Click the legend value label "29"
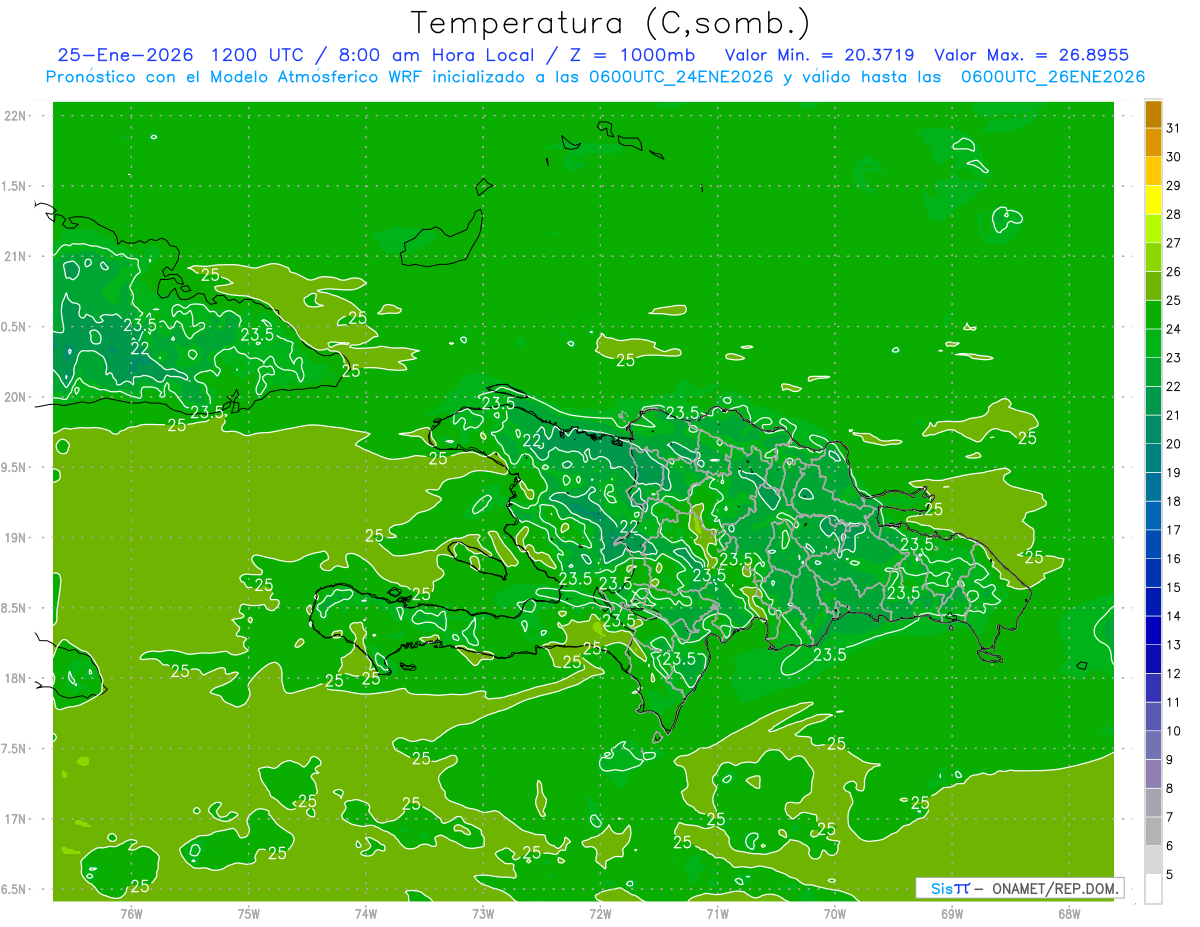This screenshot has height=927, width=1200. (x=1174, y=185)
